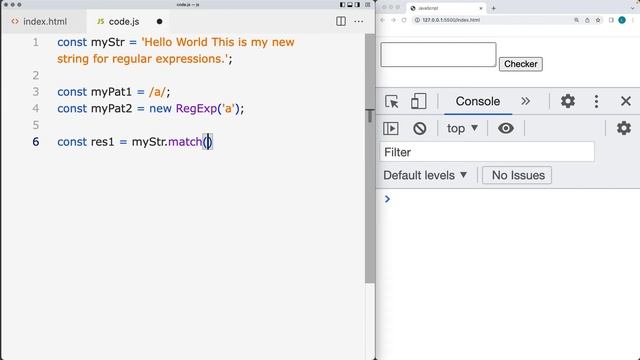This screenshot has height=360, width=640.
Task: Open the editor more actions ellipsis menu
Action: [x=359, y=21]
